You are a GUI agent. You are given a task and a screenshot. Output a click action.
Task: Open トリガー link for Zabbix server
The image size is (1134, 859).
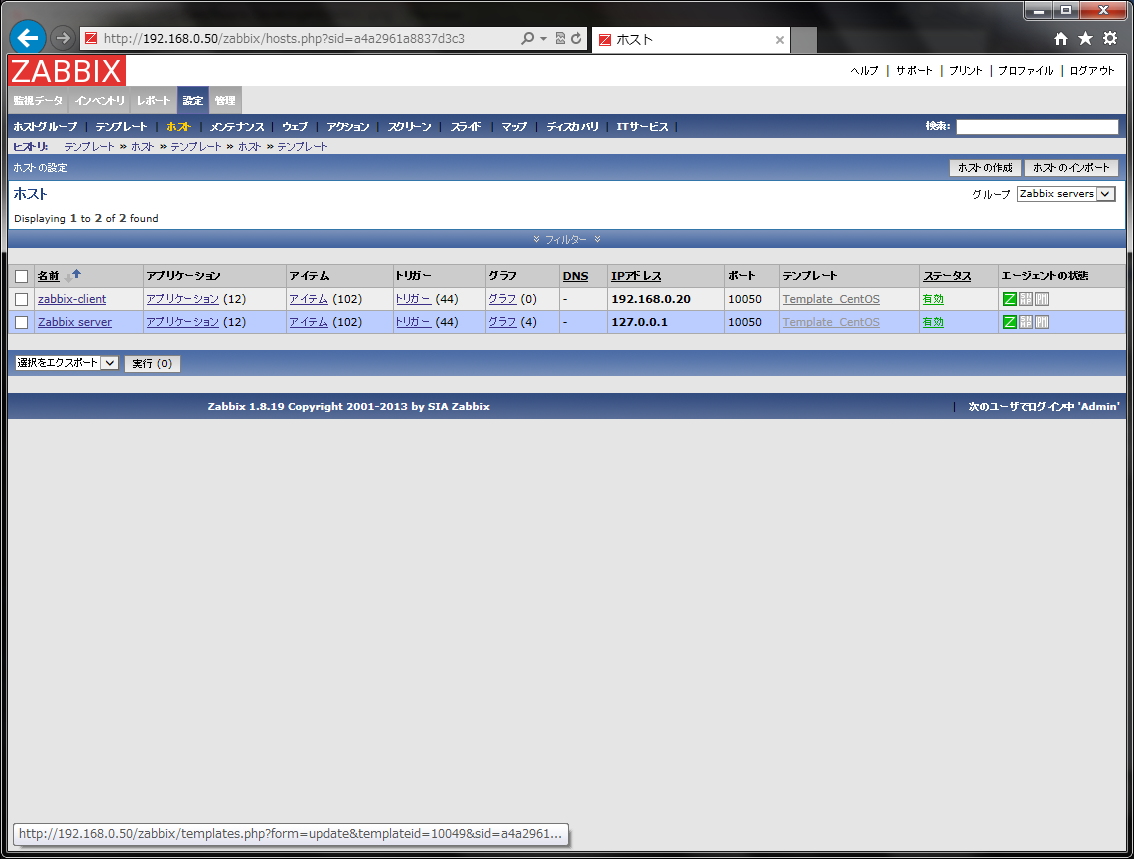coord(414,322)
